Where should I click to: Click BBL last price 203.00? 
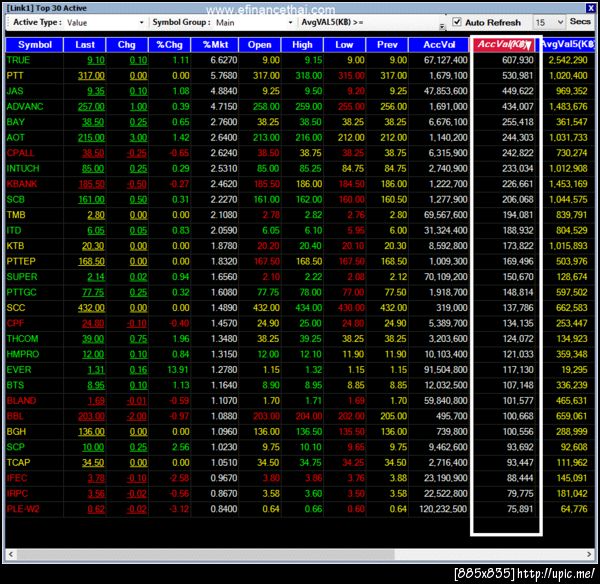[91, 416]
